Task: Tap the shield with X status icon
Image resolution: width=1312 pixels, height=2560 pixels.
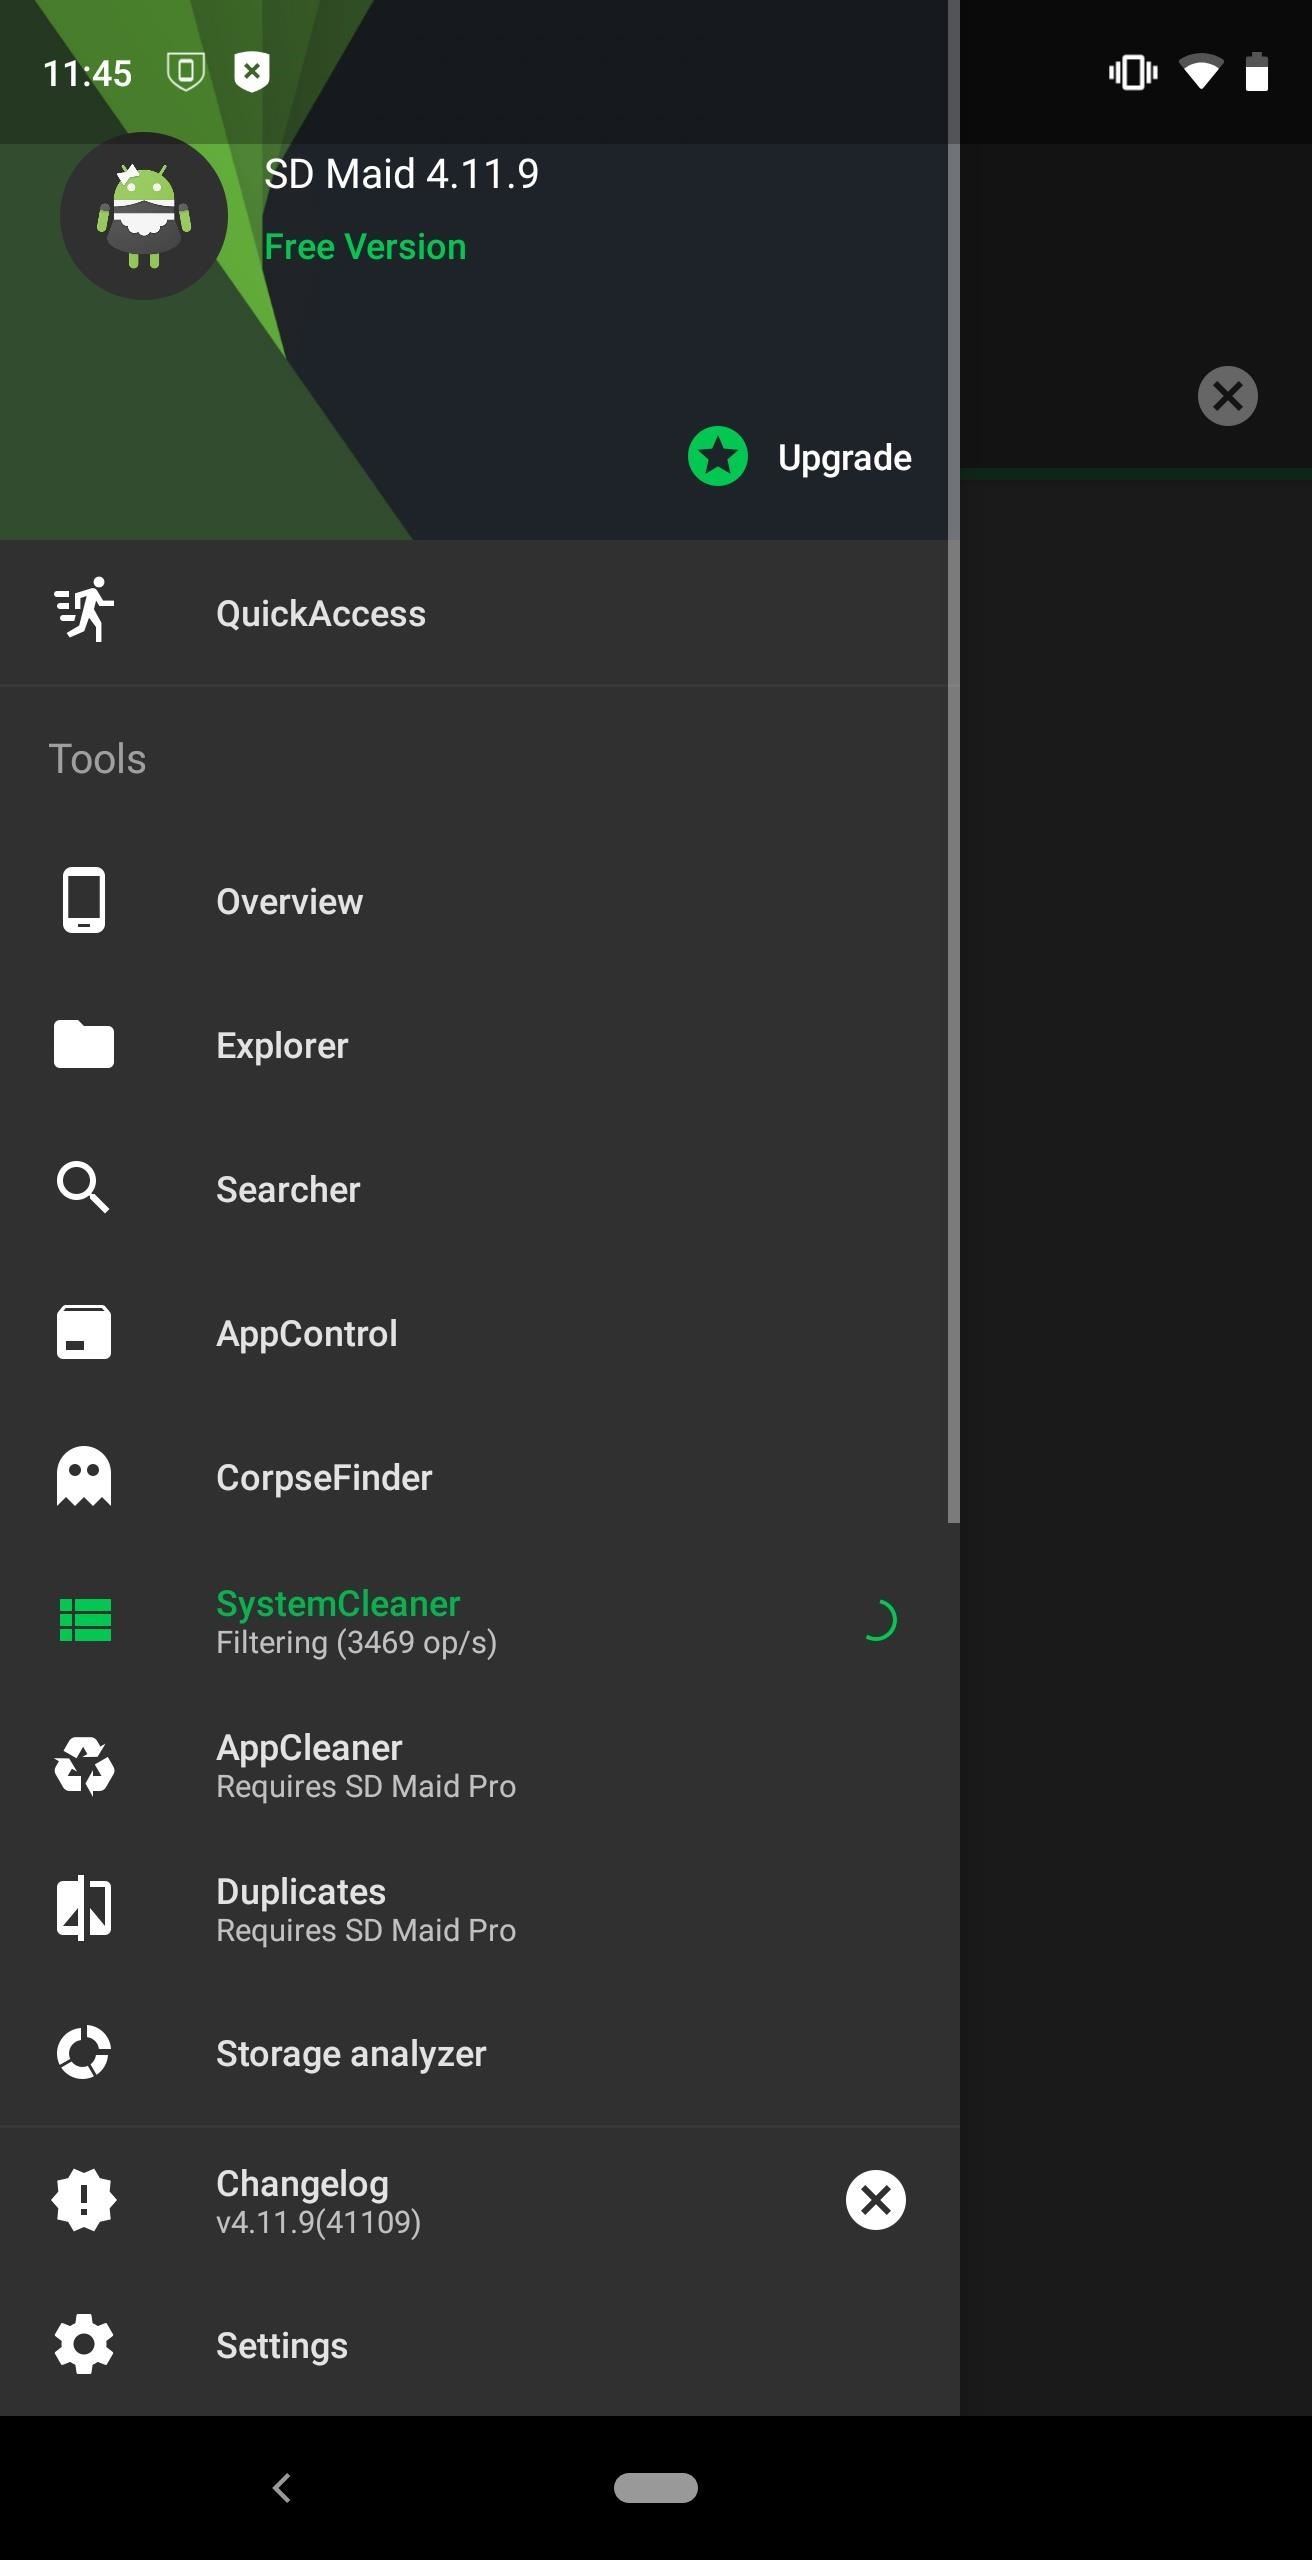Action: 252,72
